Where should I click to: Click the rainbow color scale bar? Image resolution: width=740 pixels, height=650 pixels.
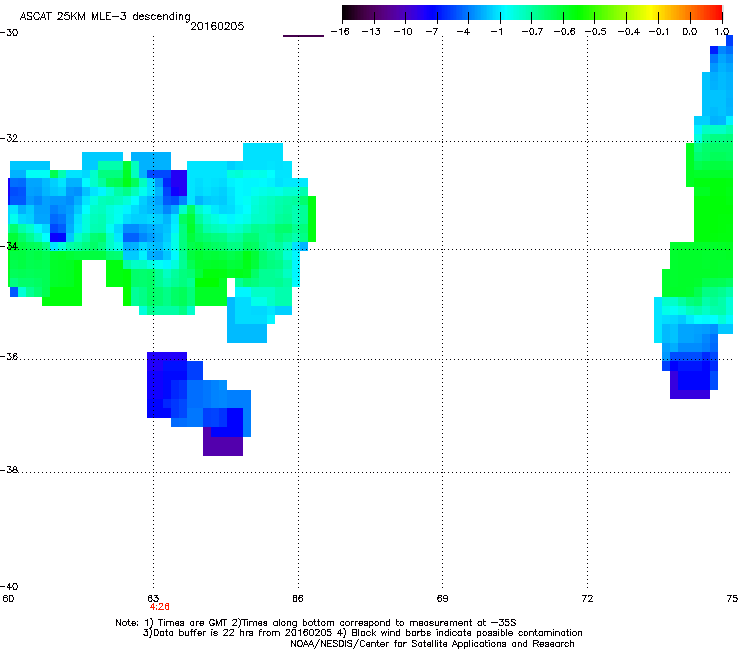click(532, 12)
